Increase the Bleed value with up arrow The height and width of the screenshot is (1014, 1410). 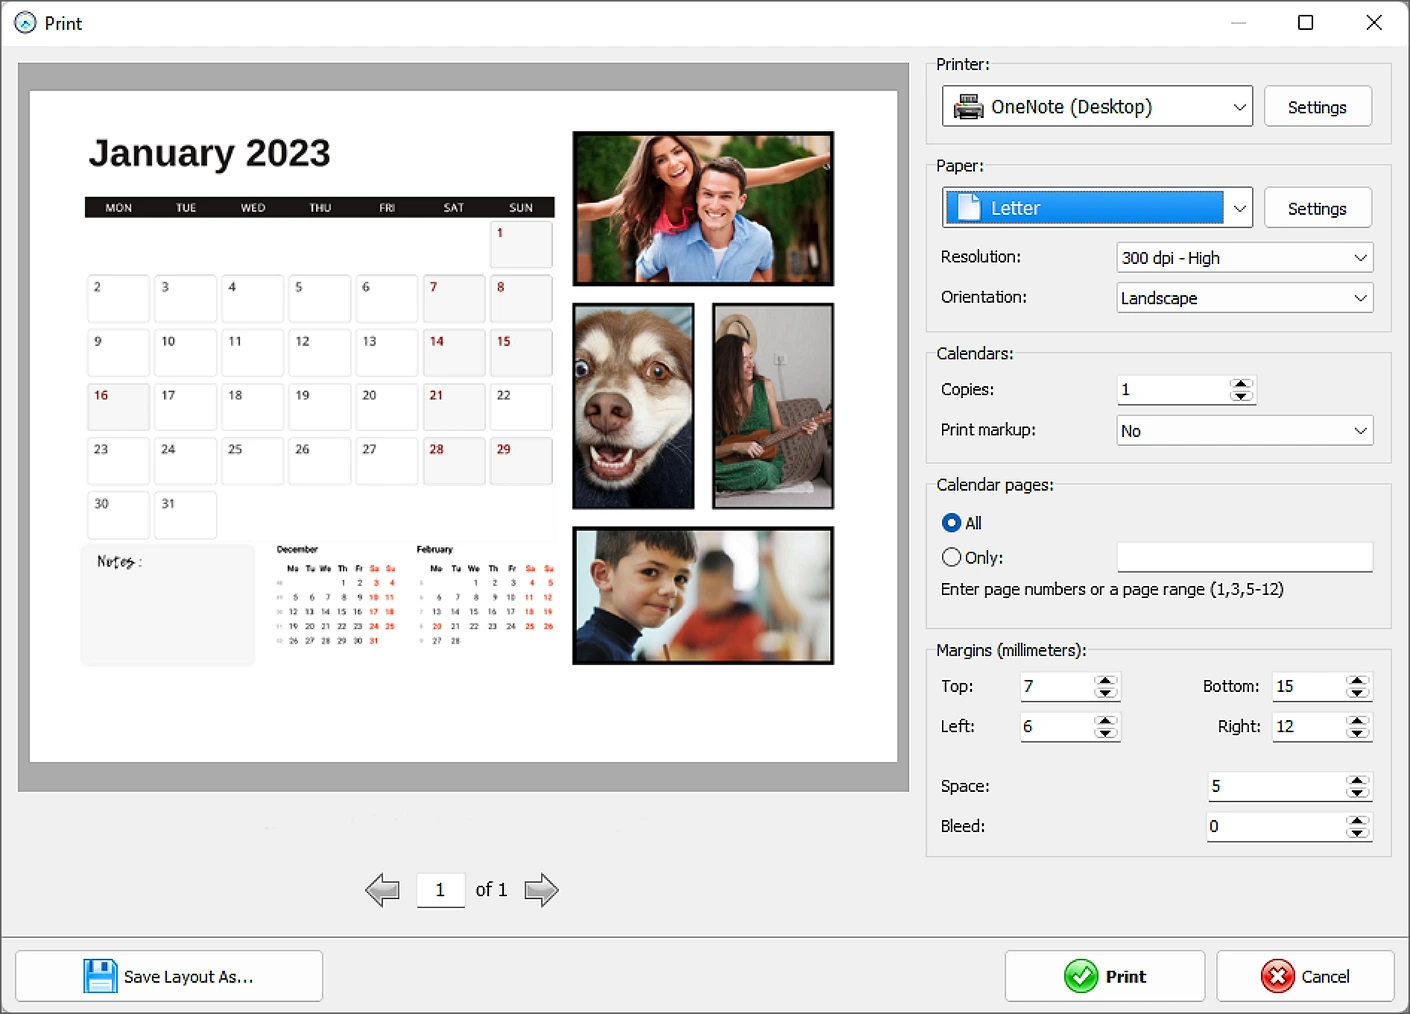pos(1357,821)
